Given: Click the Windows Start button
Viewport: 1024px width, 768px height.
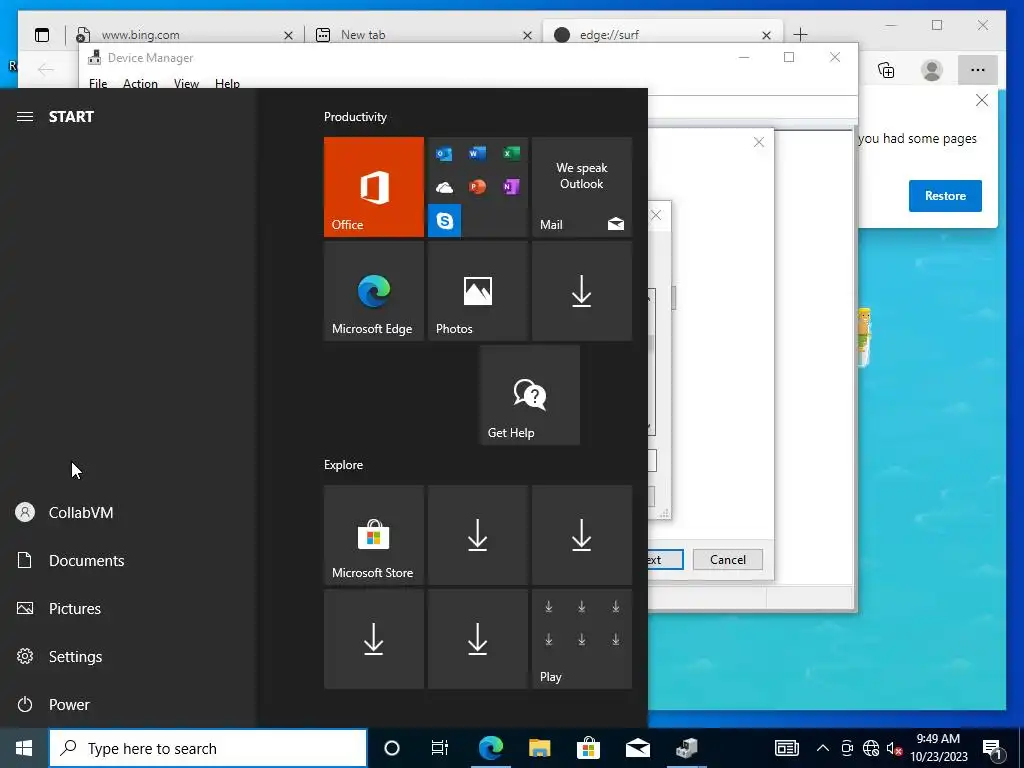Looking at the screenshot, I should point(24,748).
